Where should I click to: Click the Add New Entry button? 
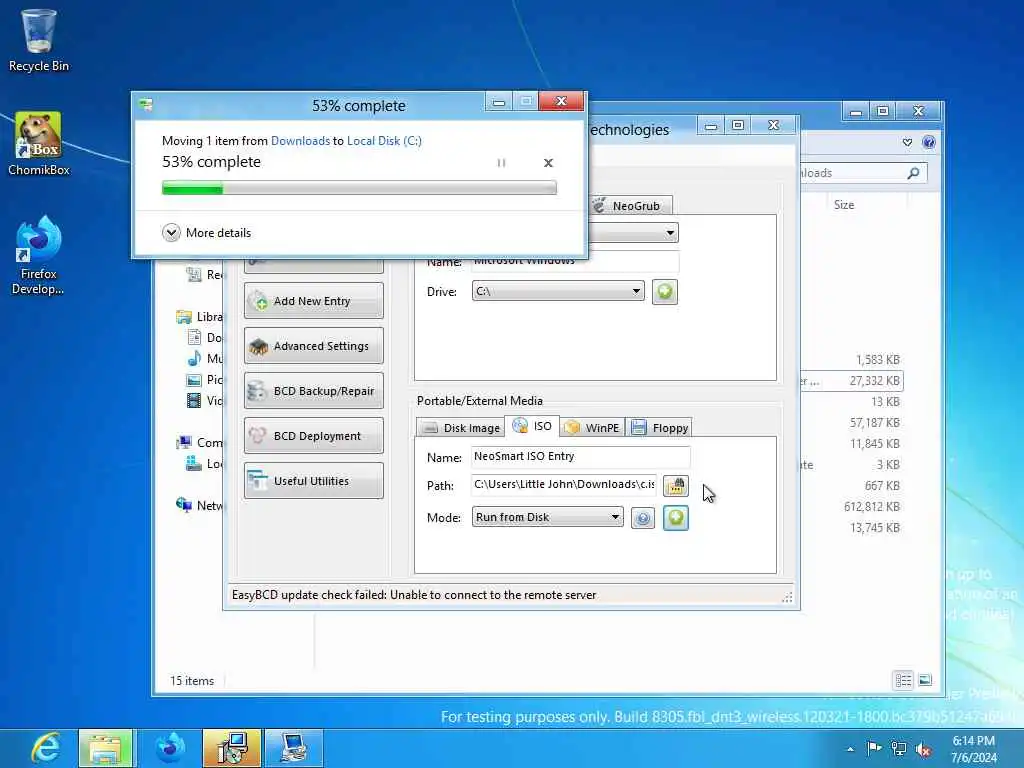(313, 300)
